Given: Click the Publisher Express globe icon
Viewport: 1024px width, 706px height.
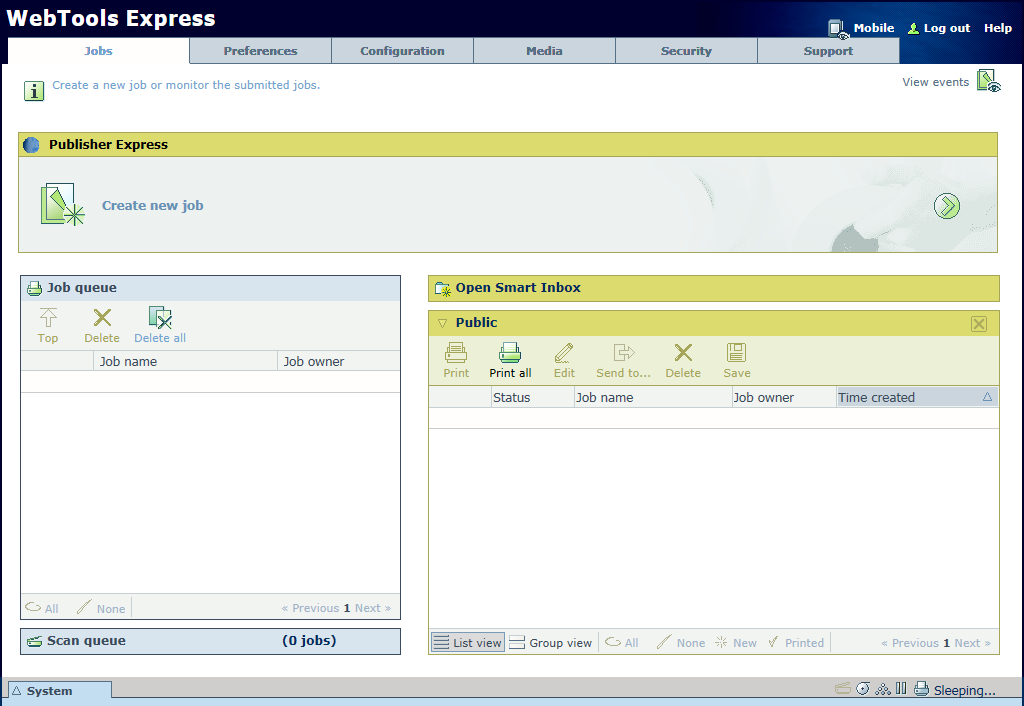Looking at the screenshot, I should (x=31, y=145).
